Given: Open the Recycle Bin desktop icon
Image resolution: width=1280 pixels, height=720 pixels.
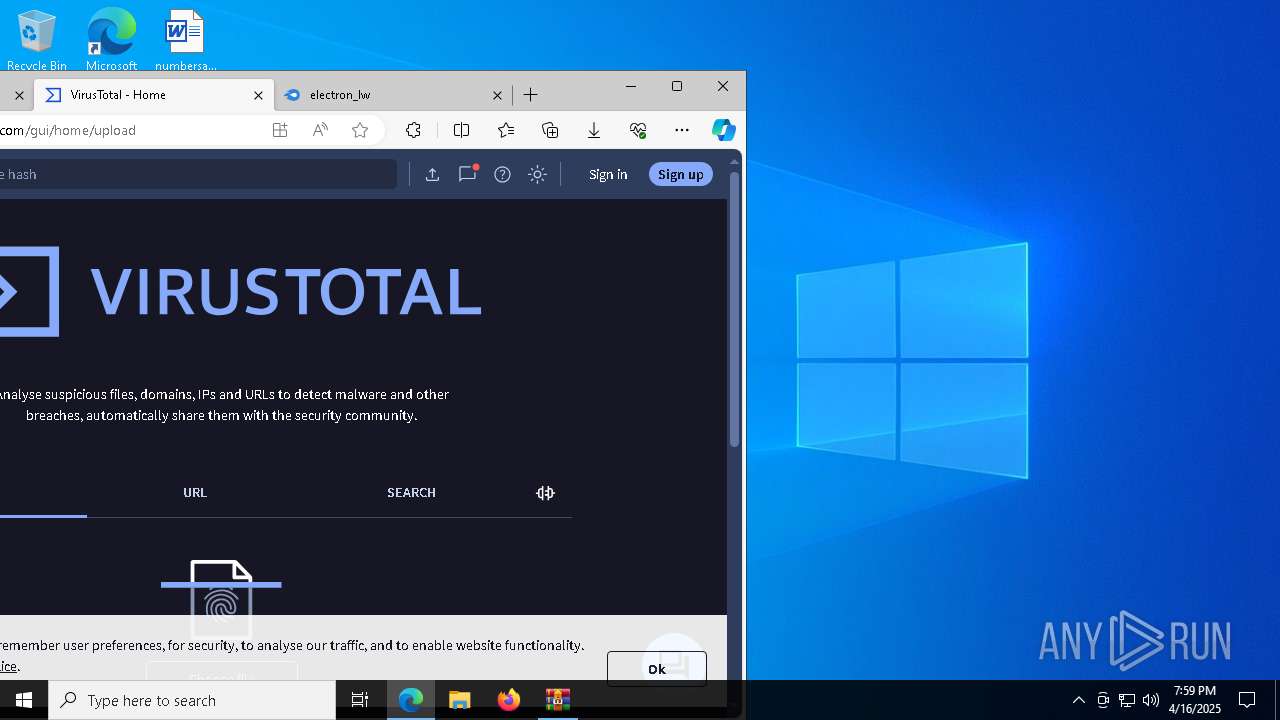Looking at the screenshot, I should coord(37,40).
